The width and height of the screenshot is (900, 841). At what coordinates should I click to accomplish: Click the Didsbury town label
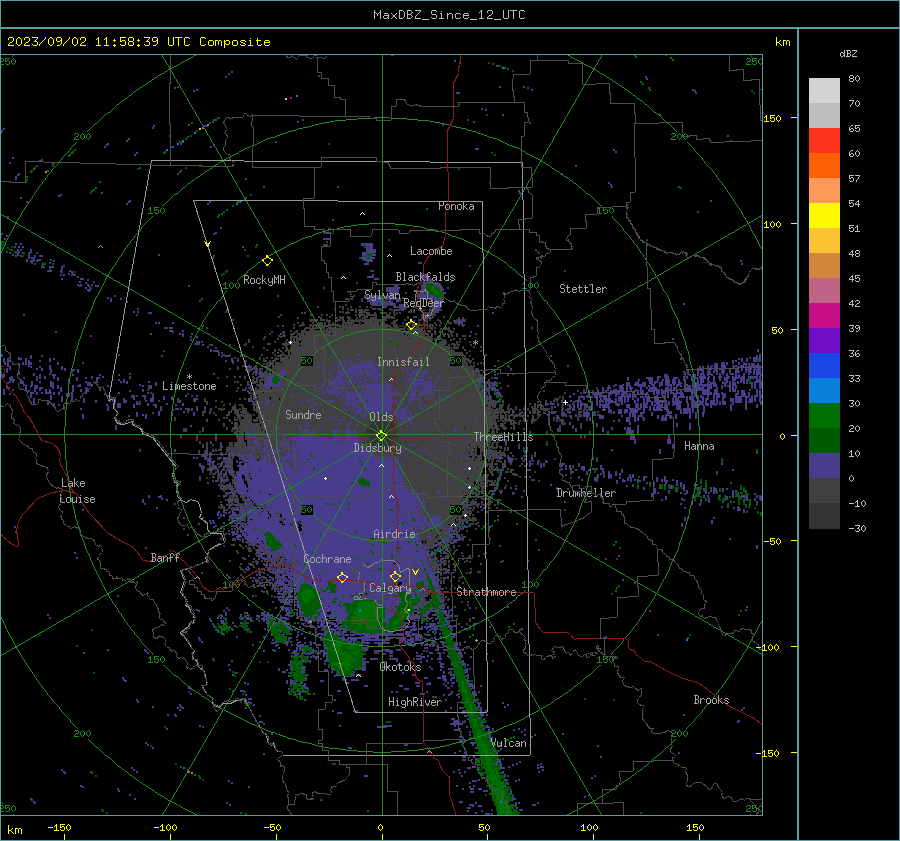pyautogui.click(x=377, y=448)
